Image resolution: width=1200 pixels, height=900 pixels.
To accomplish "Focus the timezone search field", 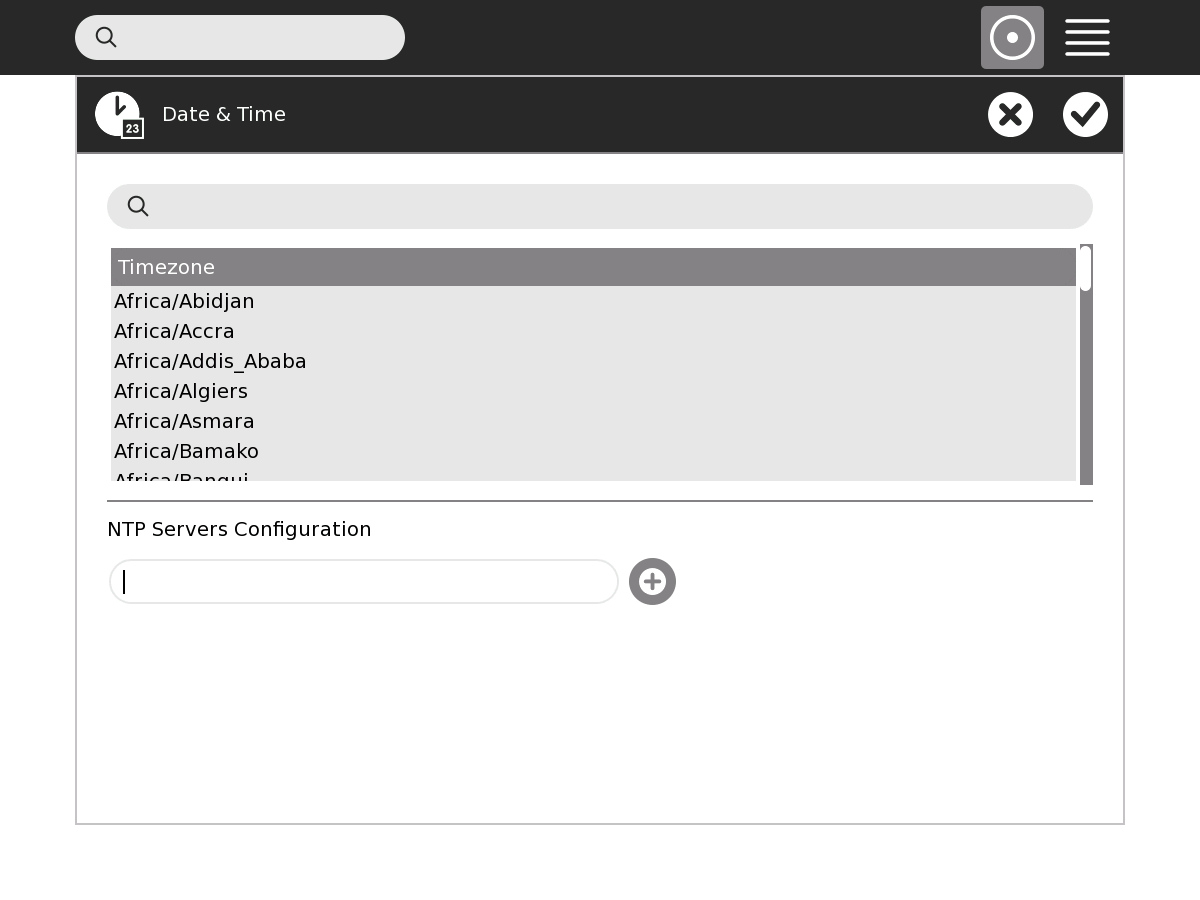I will click(620, 206).
